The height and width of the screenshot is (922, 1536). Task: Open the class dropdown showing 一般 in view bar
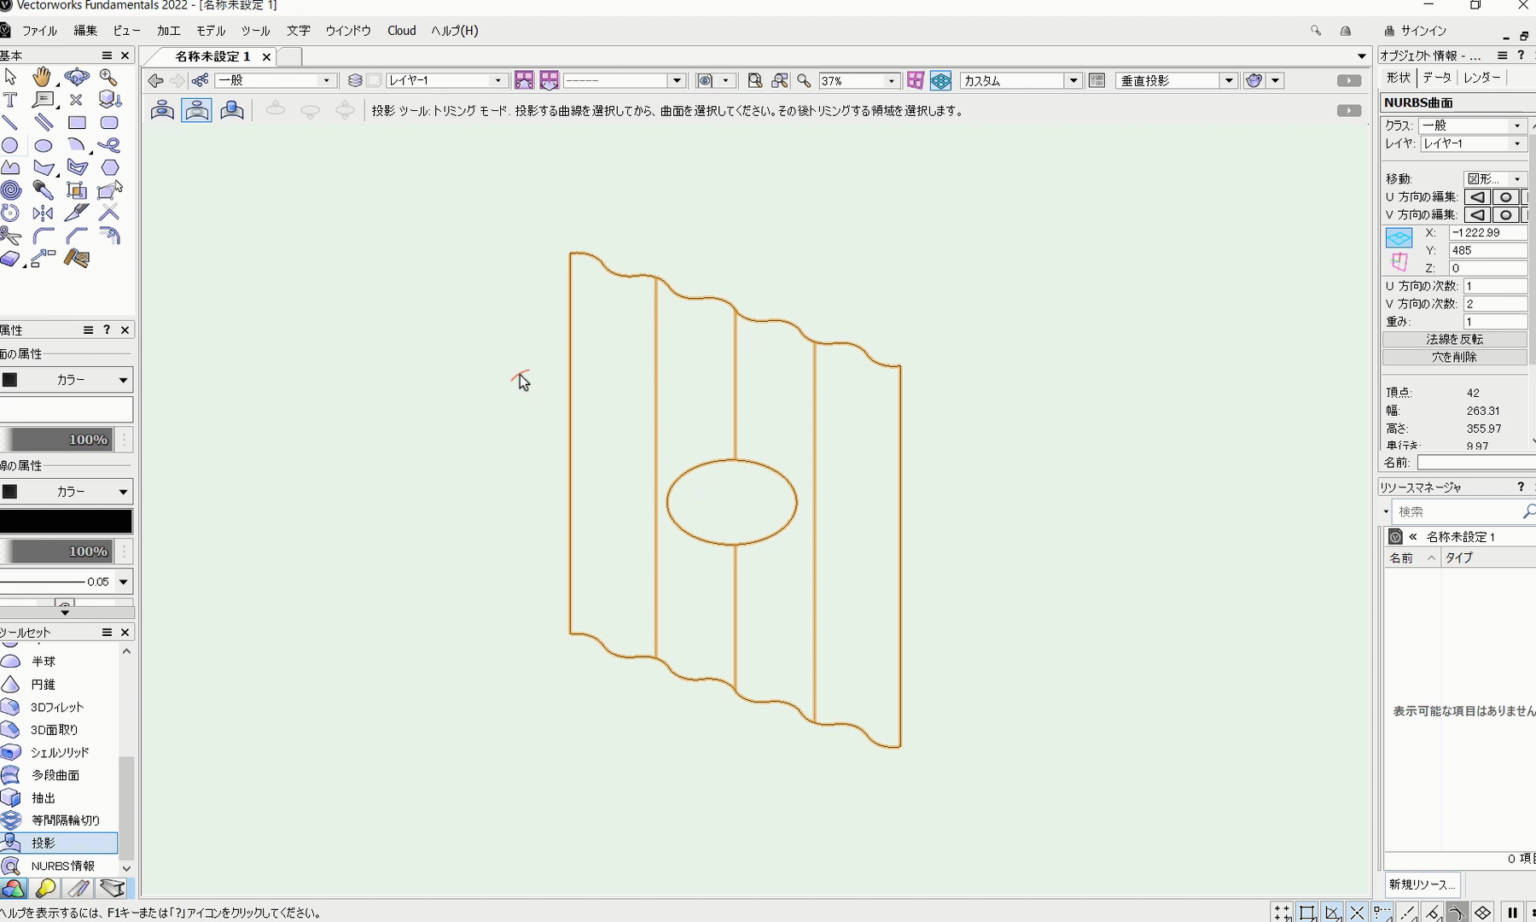[x=274, y=80]
